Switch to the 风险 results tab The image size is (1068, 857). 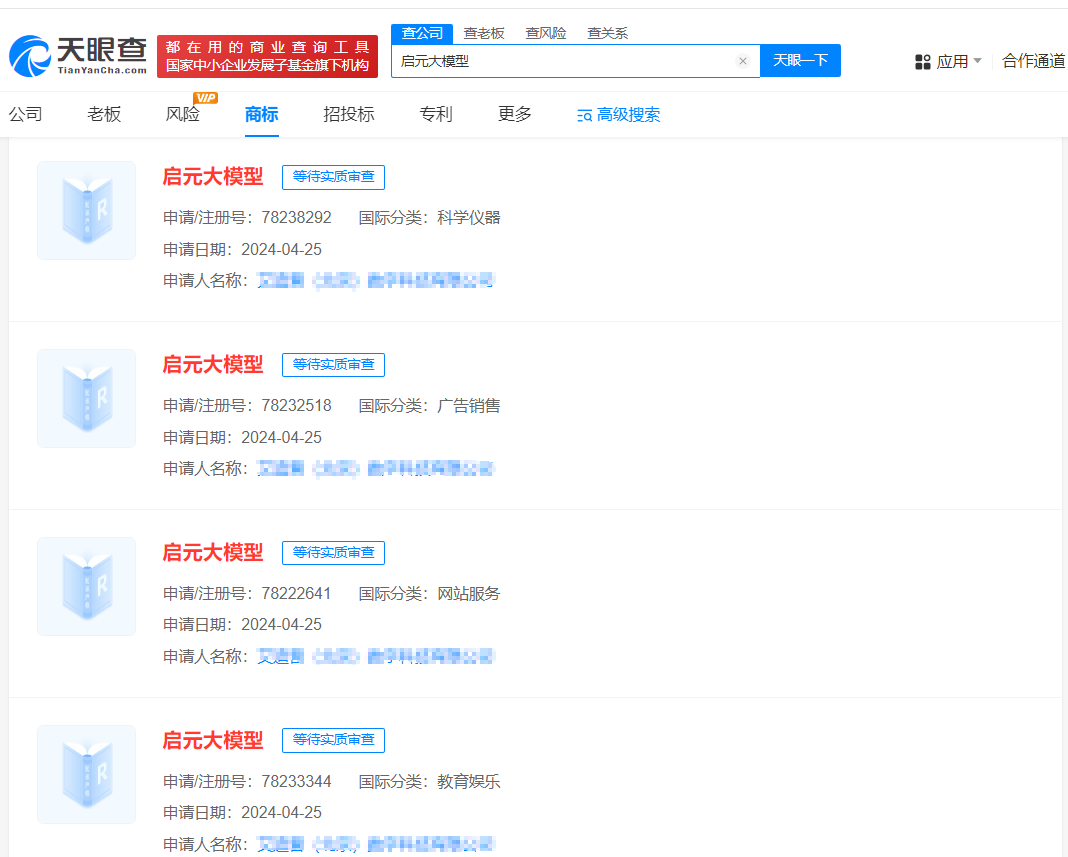(x=183, y=114)
